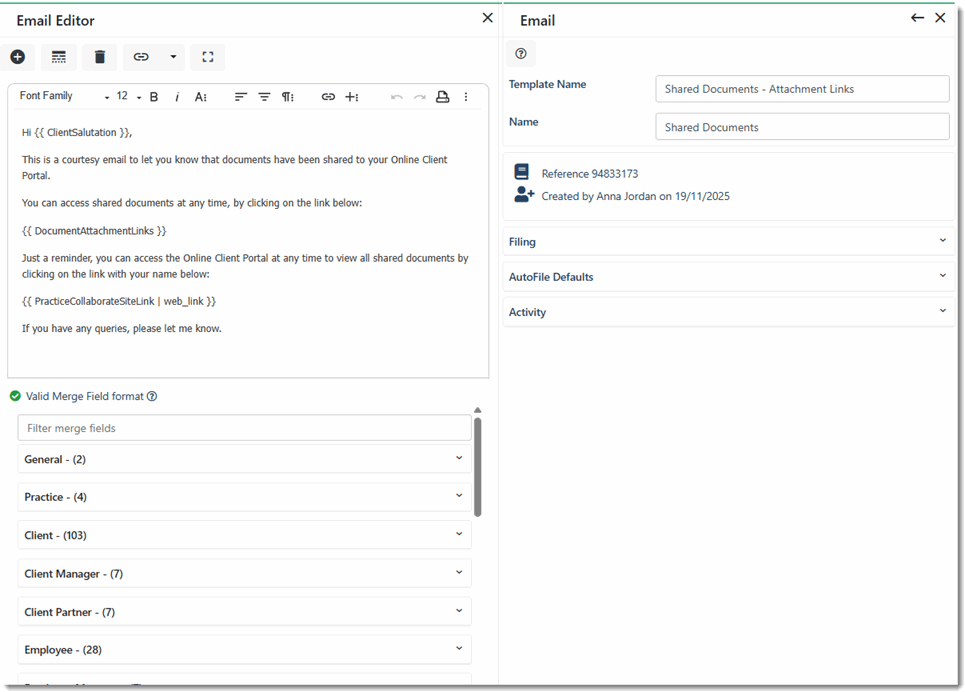Expand the Activity section
965x692 pixels.
click(729, 312)
